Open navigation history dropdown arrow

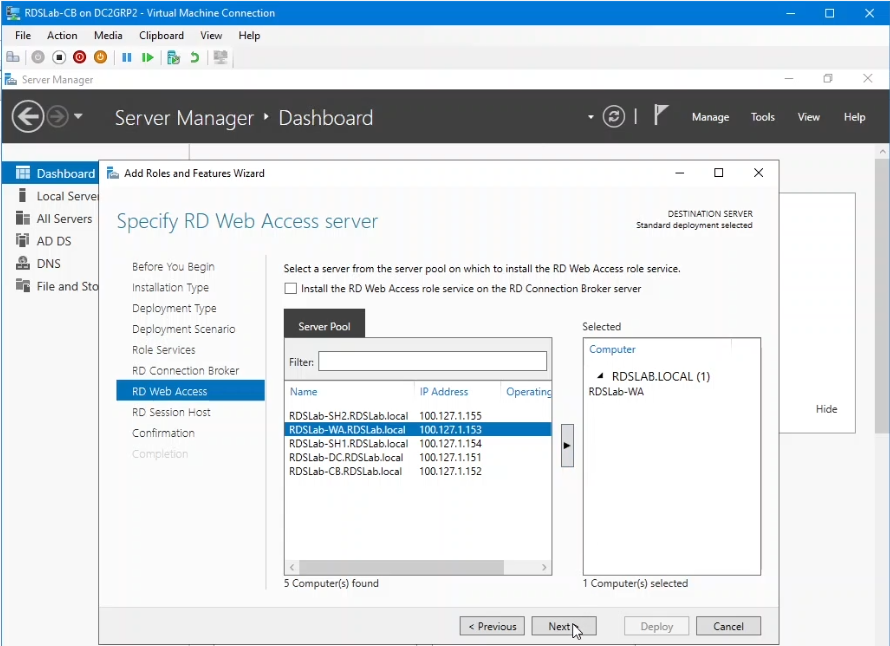(x=78, y=116)
